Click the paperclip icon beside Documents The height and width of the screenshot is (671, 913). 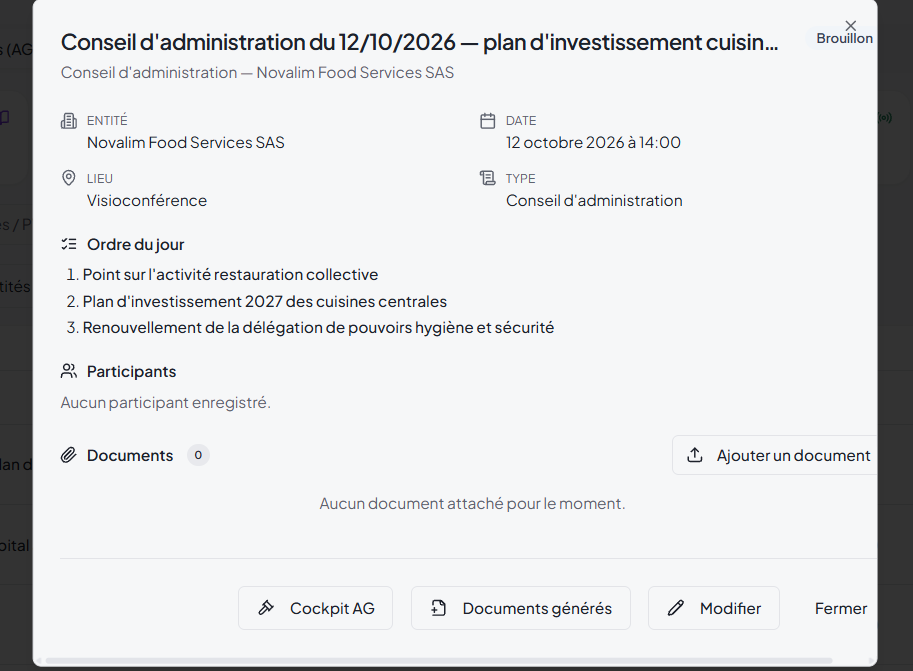pyautogui.click(x=69, y=455)
